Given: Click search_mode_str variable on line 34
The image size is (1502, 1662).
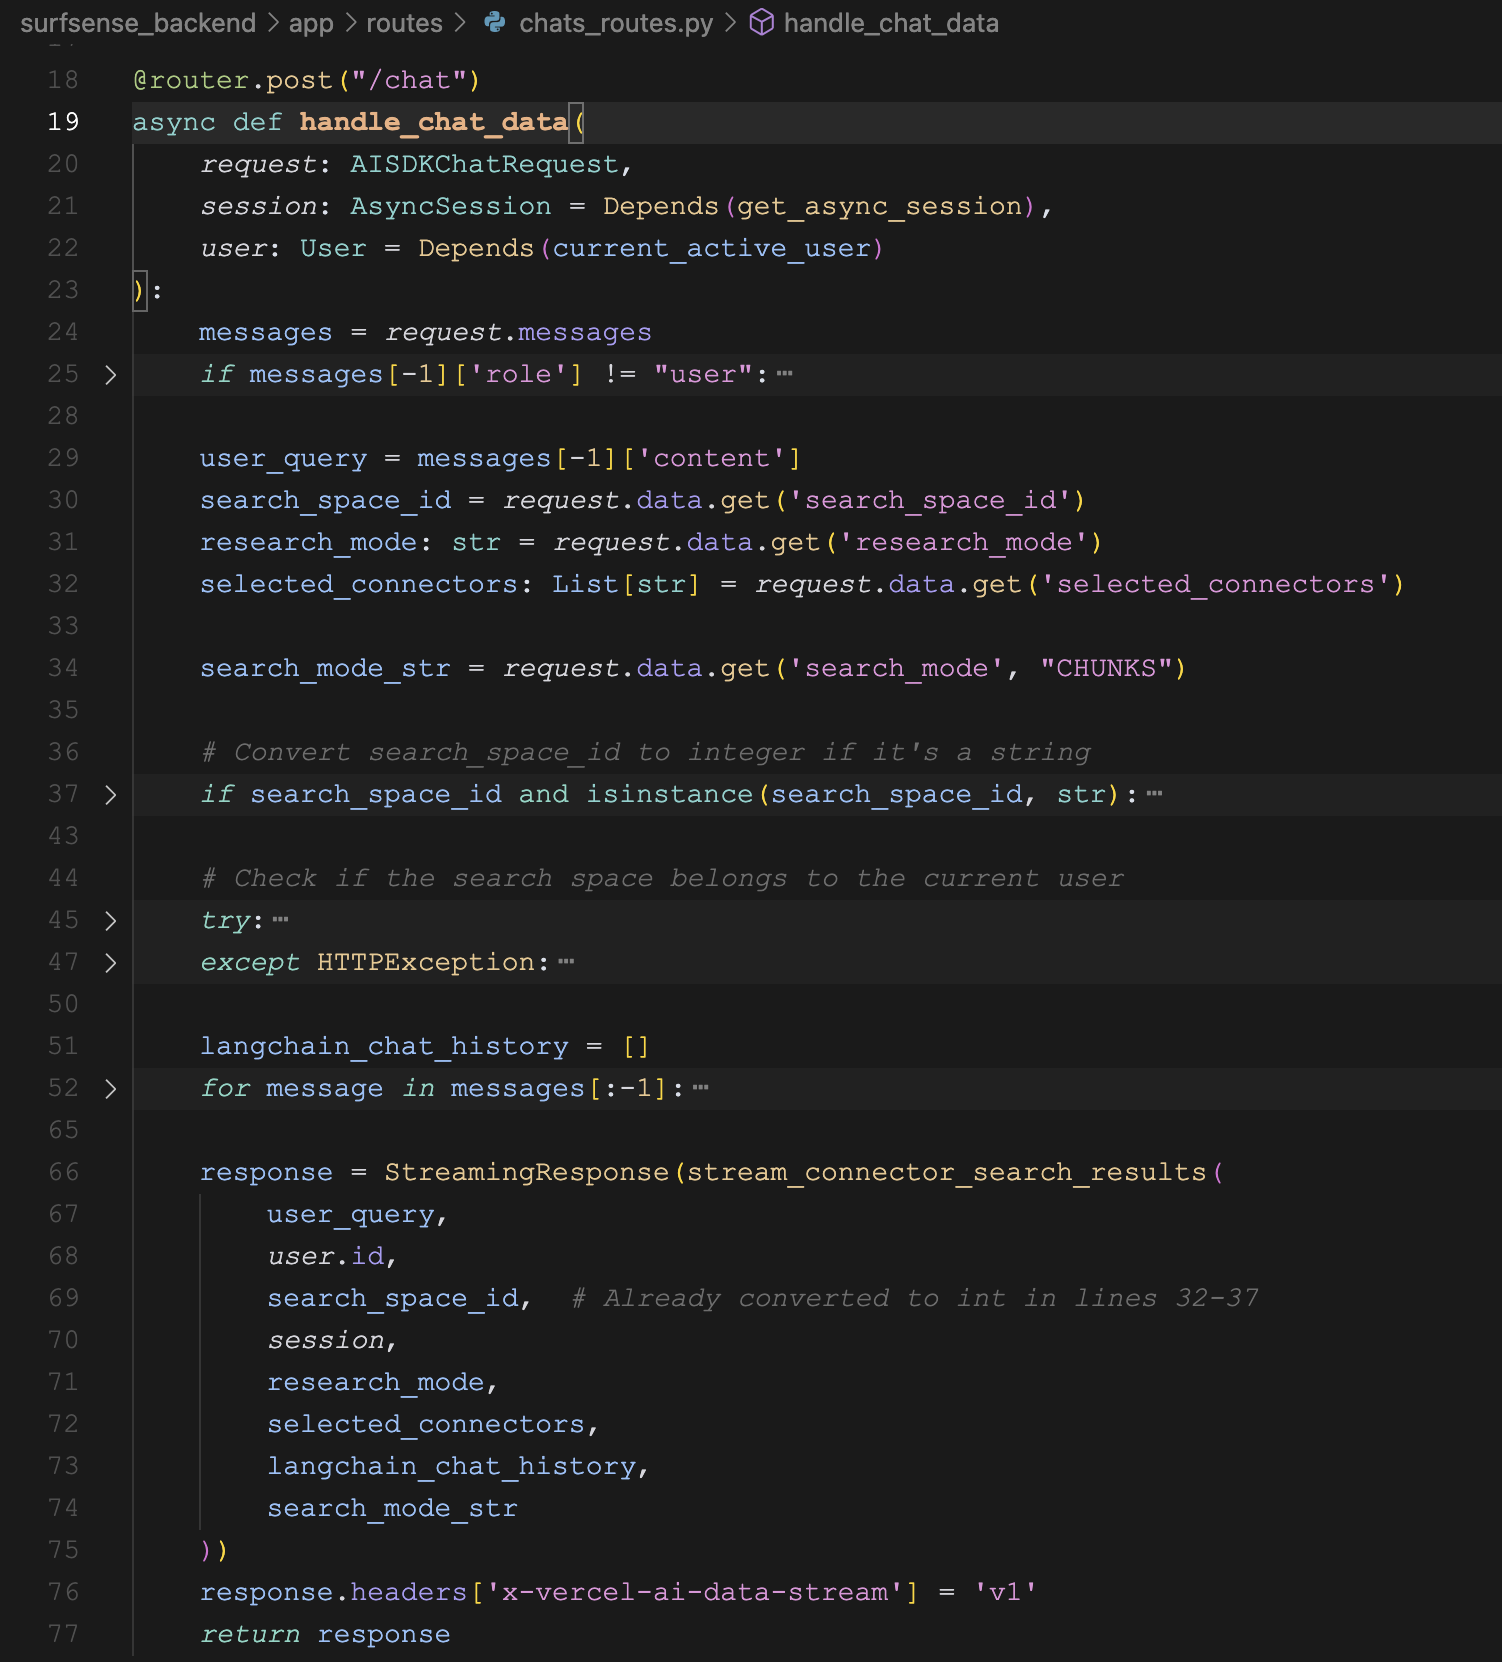Looking at the screenshot, I should coord(325,668).
